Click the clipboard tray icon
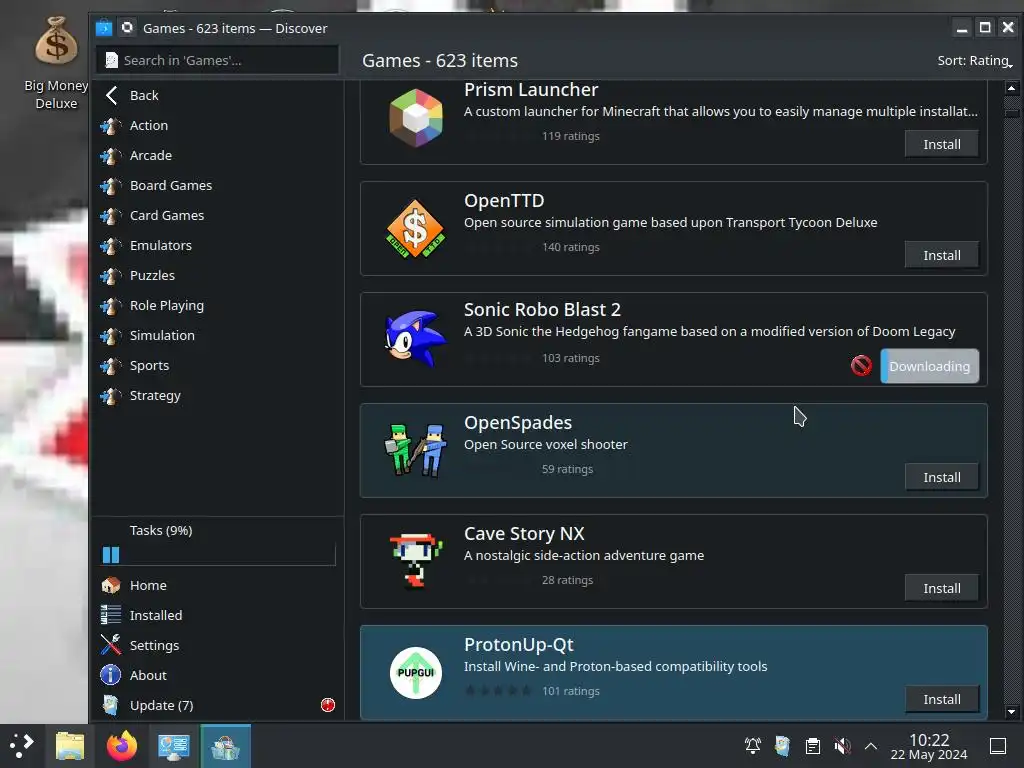 812,745
